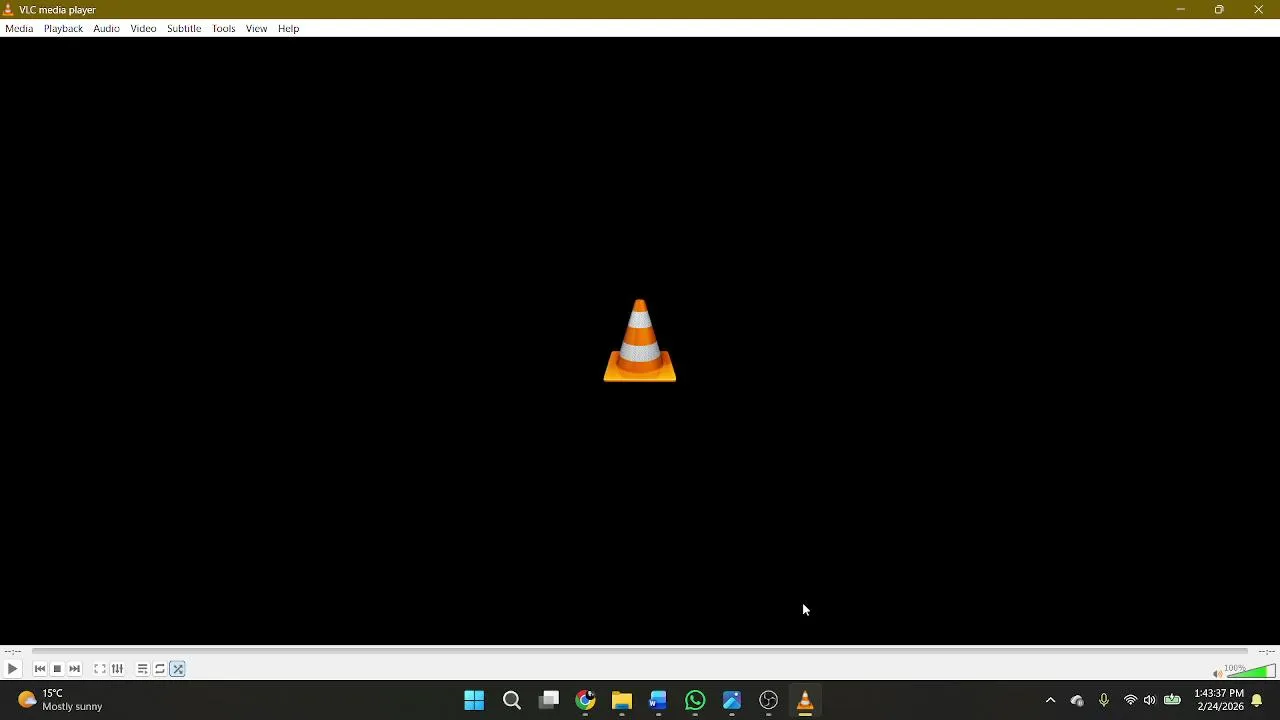Click the Play button
Viewport: 1280px width, 720px height.
pyautogui.click(x=12, y=669)
